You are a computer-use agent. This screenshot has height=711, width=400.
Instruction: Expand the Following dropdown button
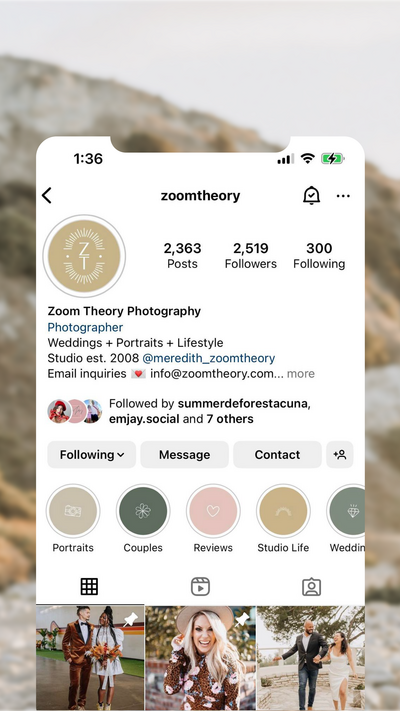pos(92,454)
